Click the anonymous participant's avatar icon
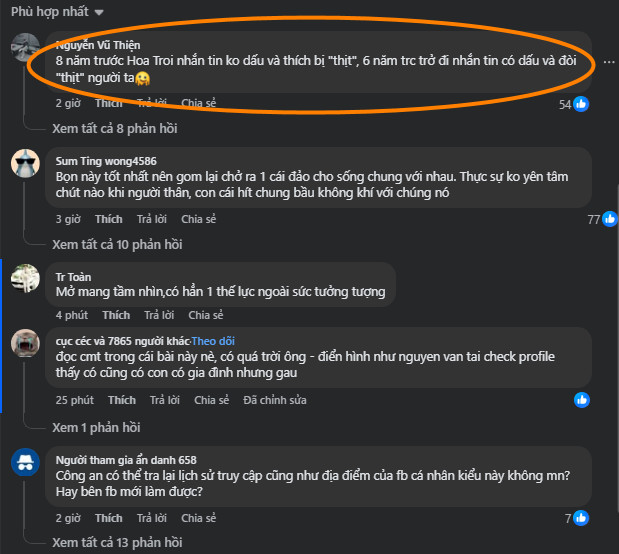This screenshot has width=619, height=554. 25,463
